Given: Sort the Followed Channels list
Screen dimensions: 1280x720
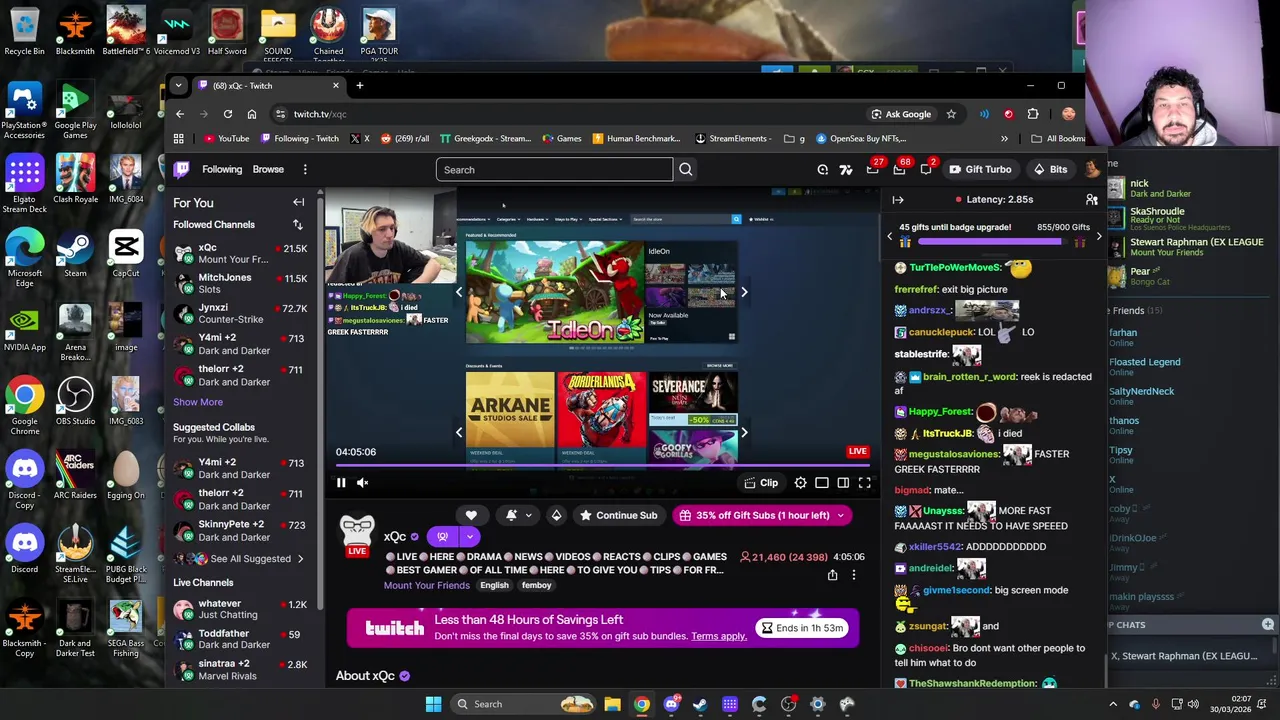Looking at the screenshot, I should [x=297, y=225].
